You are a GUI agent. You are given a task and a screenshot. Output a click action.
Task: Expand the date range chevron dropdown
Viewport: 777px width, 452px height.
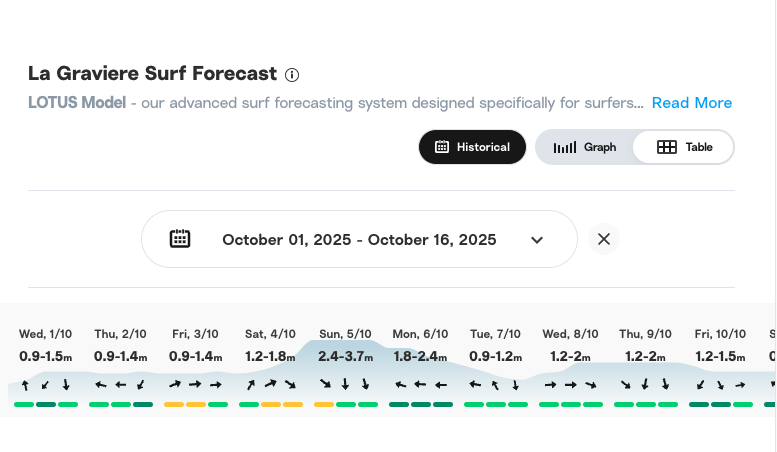pos(537,240)
